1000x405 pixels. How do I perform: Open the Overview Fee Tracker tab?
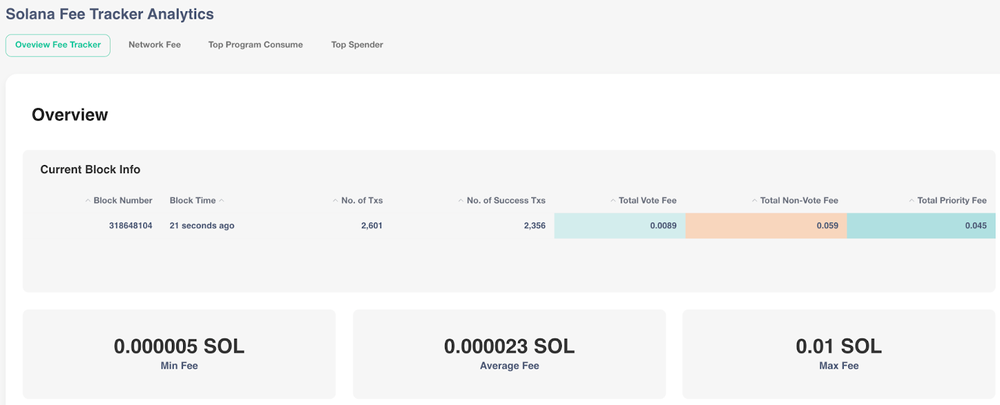tap(58, 45)
